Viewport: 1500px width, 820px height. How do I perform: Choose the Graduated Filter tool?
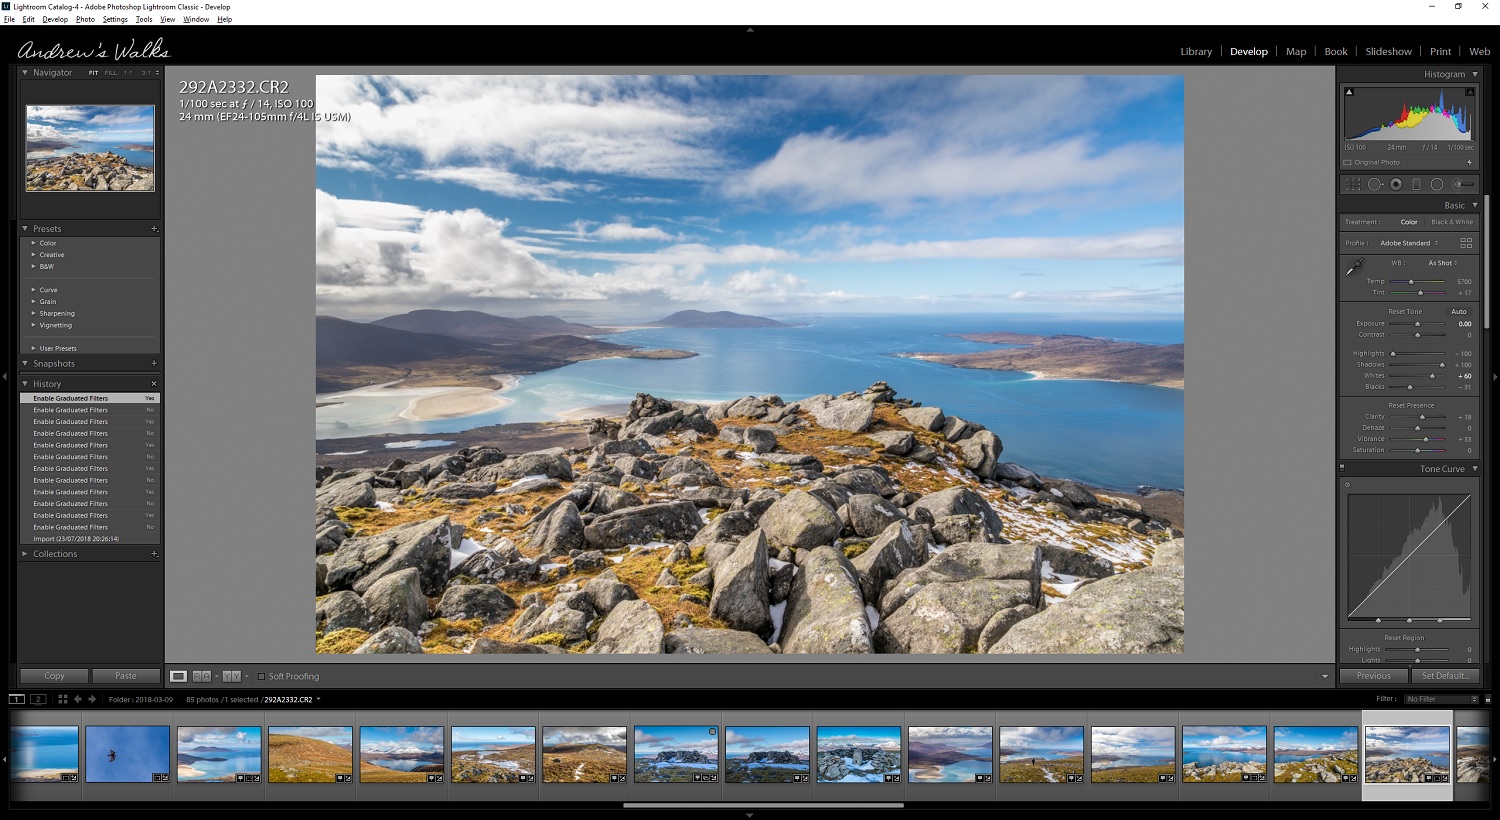[1416, 184]
